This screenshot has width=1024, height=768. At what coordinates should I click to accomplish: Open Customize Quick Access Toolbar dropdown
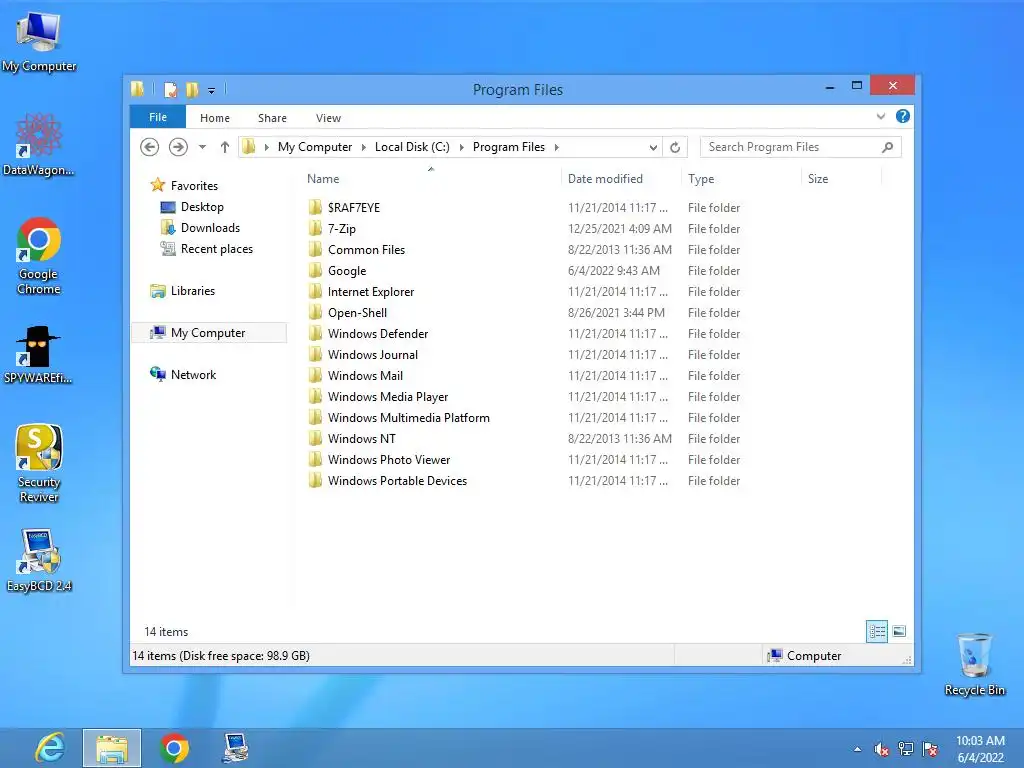212,91
